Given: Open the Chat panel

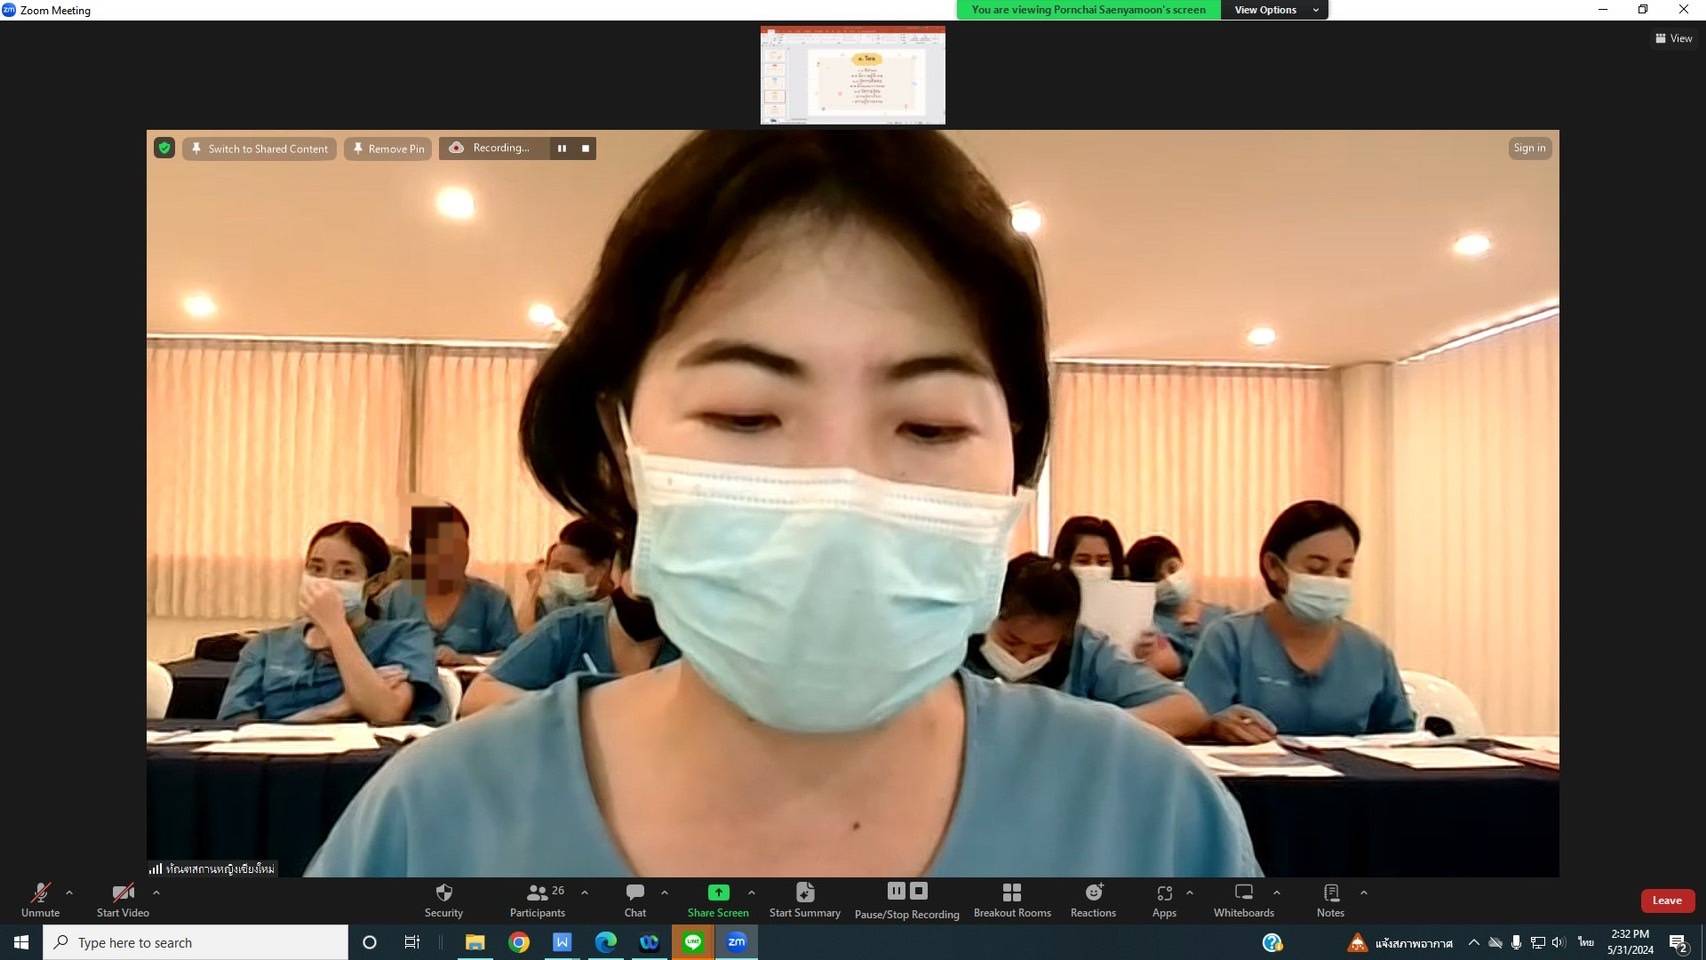Looking at the screenshot, I should 635,893.
